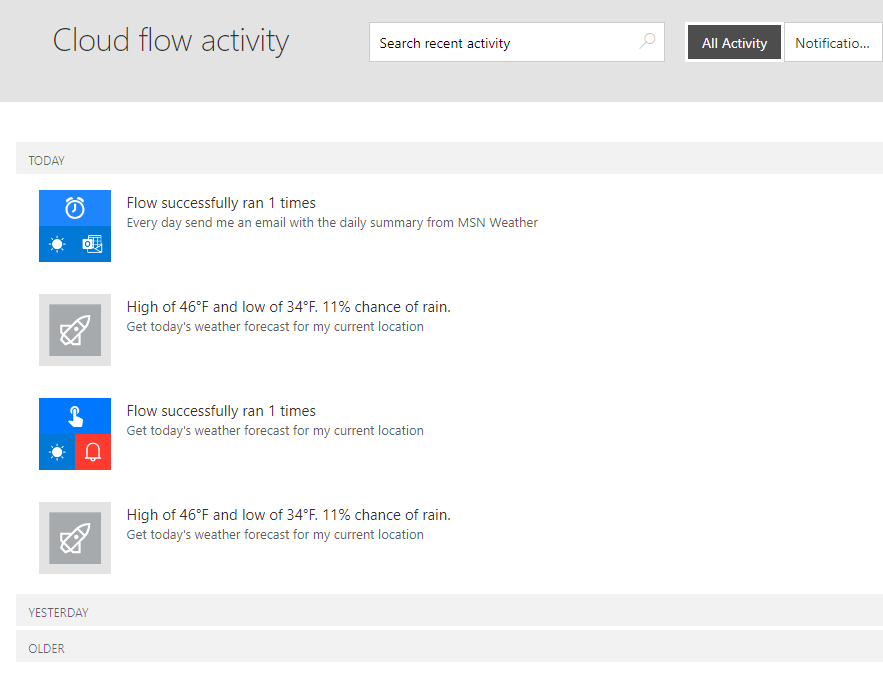The width and height of the screenshot is (883, 676).
Task: Click the MSN Weather sun icon
Action: [x=56, y=244]
